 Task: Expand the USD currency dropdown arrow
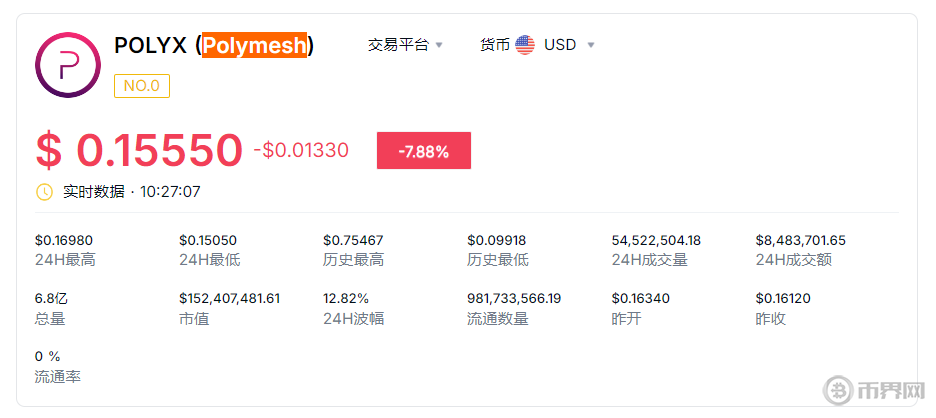(591, 45)
